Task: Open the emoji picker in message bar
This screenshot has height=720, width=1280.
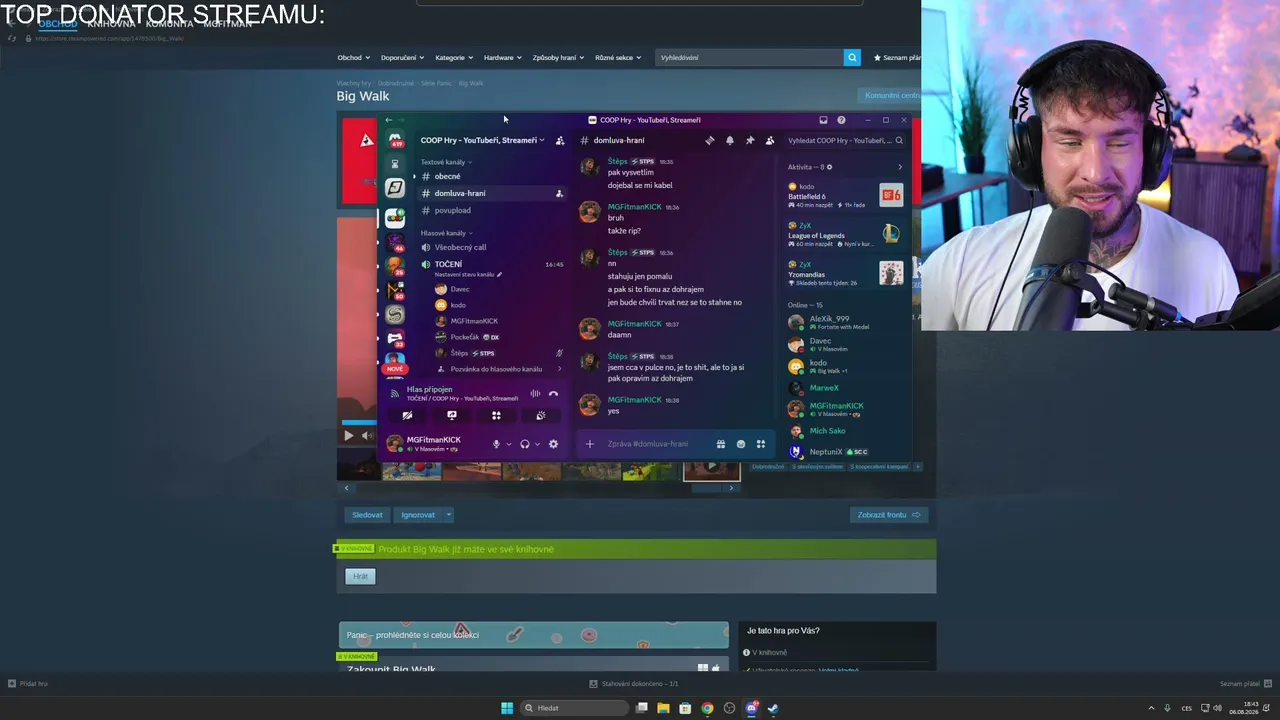Action: 741,444
